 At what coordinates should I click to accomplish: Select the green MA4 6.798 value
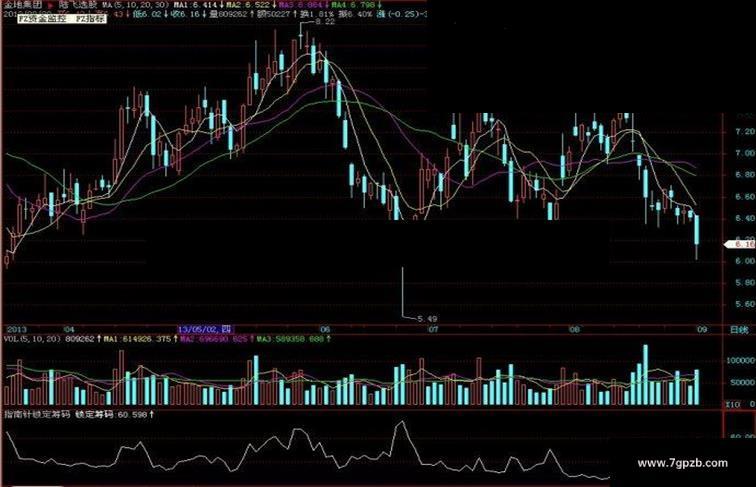[352, 5]
